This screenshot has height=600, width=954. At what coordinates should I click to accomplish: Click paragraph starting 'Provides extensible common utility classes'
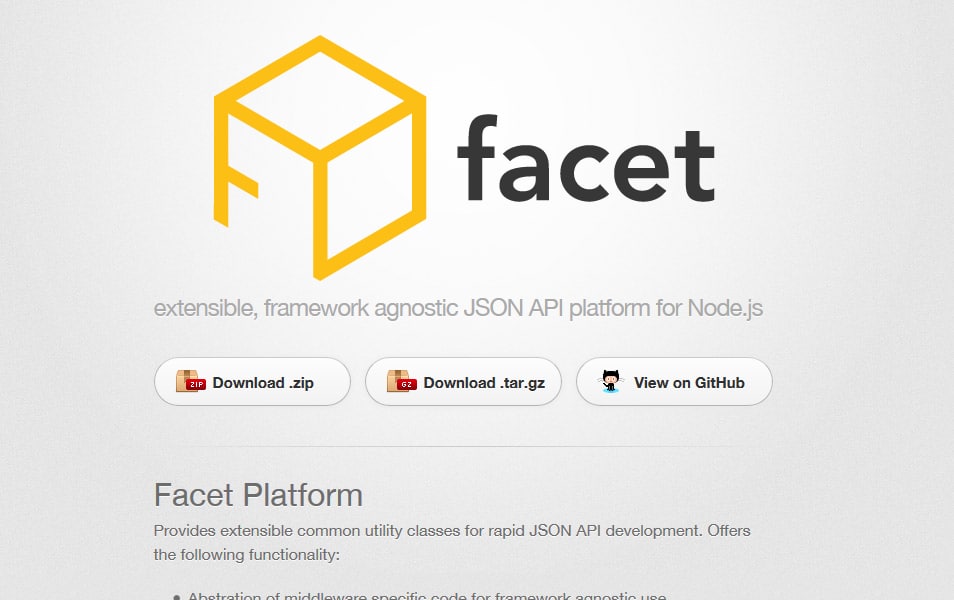pos(452,542)
